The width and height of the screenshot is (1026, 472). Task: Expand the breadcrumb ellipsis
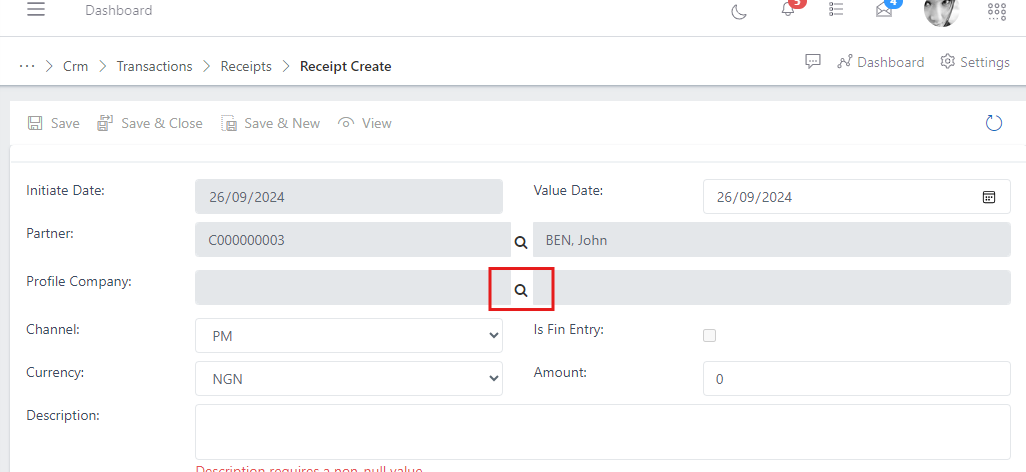coord(27,66)
